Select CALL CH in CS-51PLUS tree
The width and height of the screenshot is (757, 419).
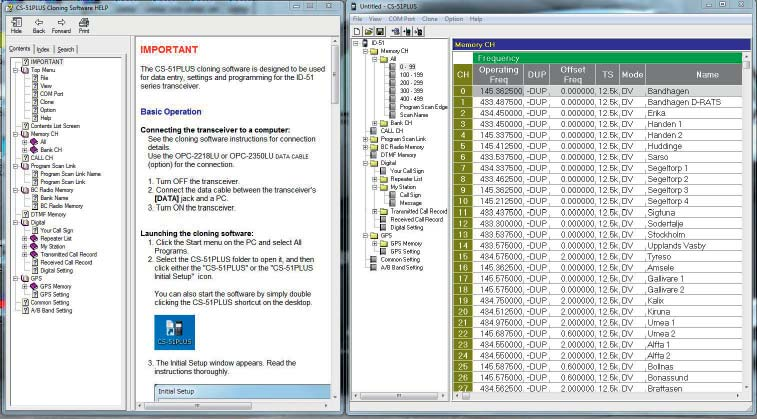tap(392, 131)
